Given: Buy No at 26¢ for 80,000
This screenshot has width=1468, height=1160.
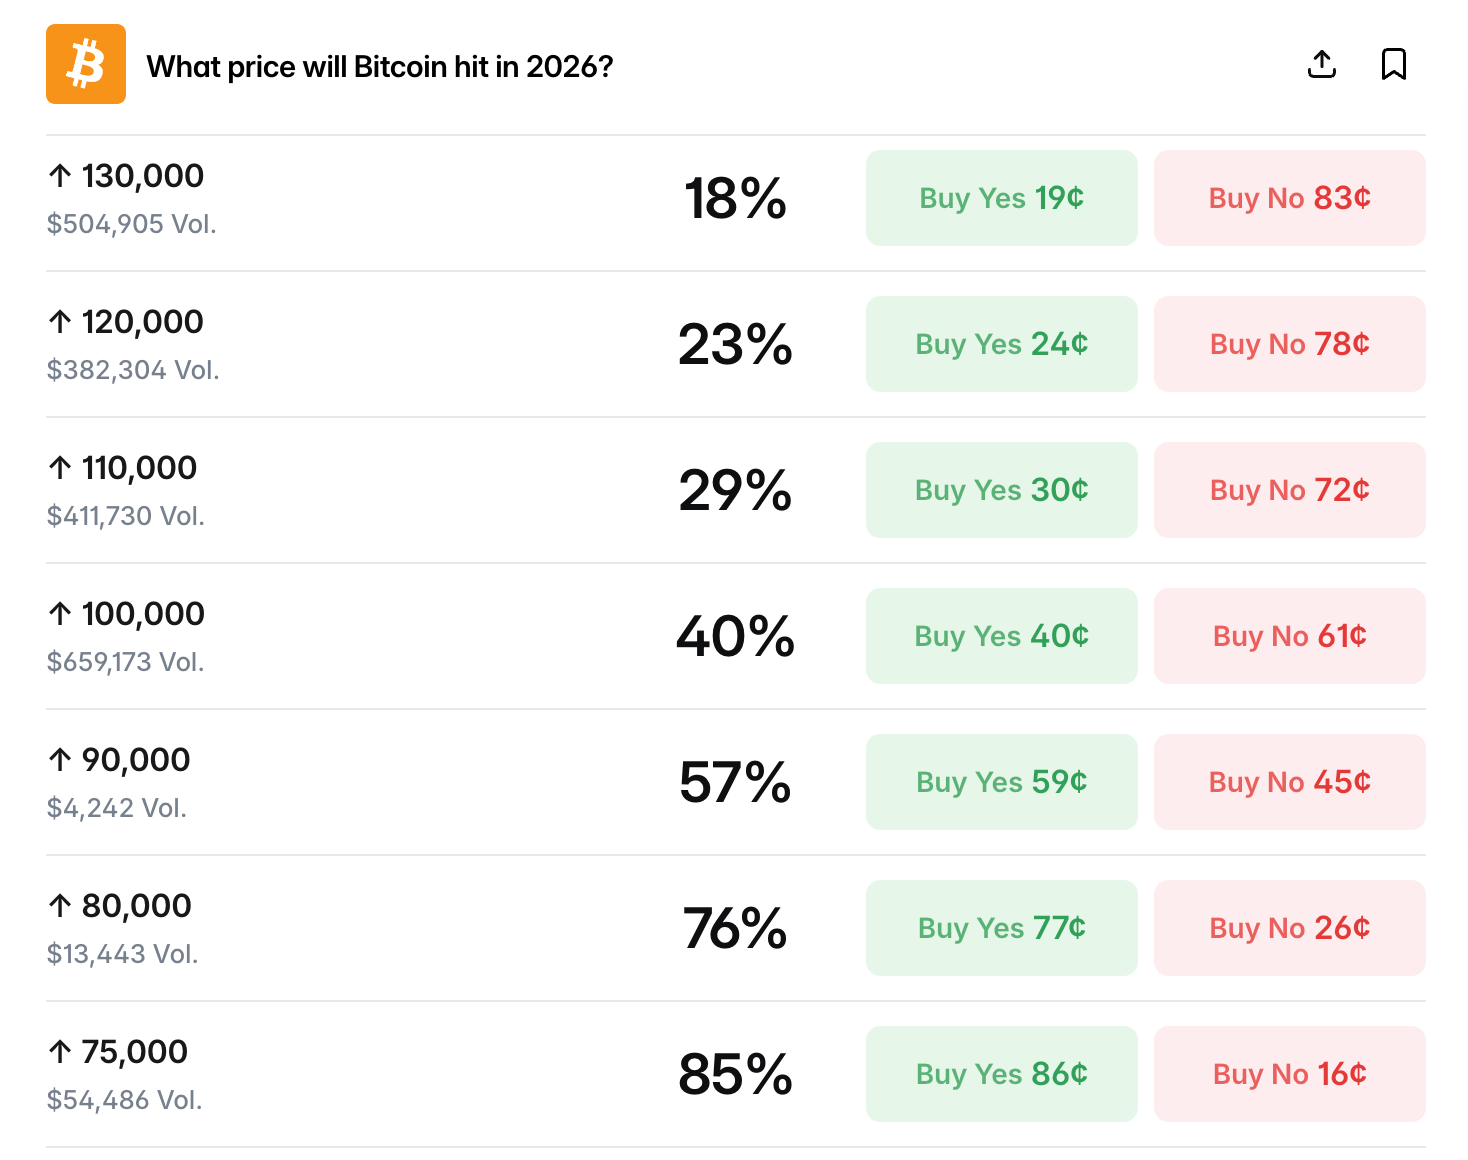Looking at the screenshot, I should [1289, 928].
